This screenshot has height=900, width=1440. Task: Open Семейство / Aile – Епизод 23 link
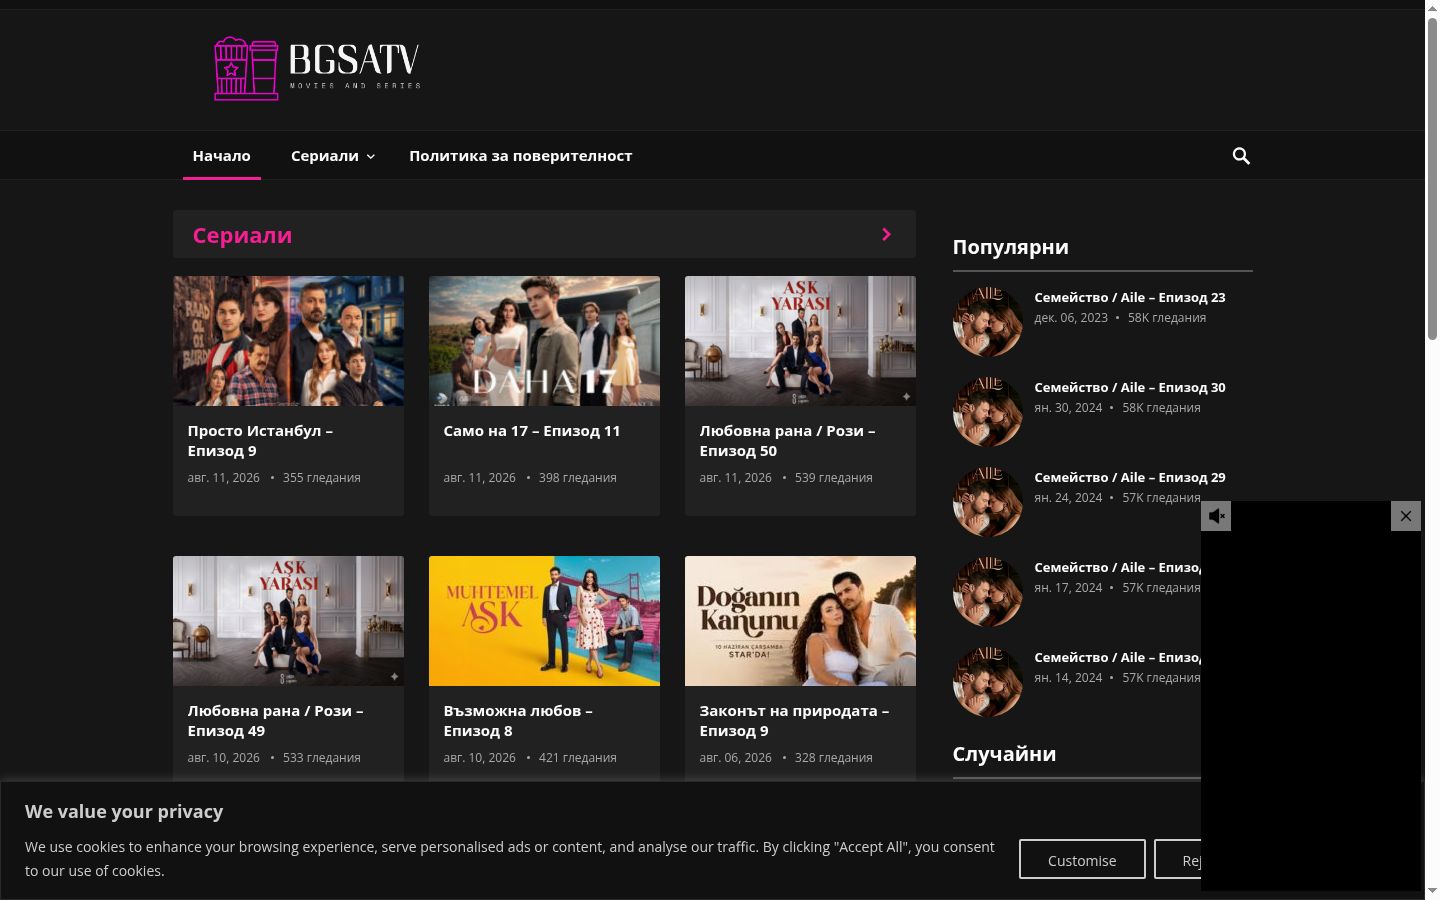(1130, 297)
